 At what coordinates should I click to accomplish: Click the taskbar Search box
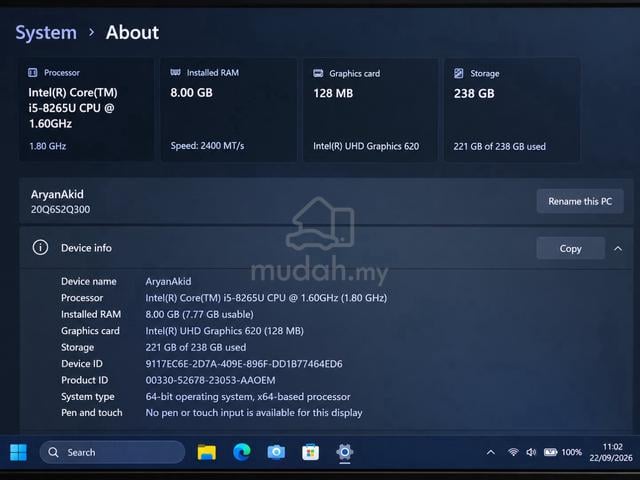click(112, 452)
